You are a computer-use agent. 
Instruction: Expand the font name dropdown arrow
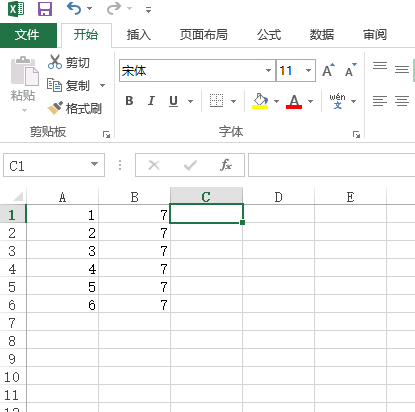[x=269, y=71]
